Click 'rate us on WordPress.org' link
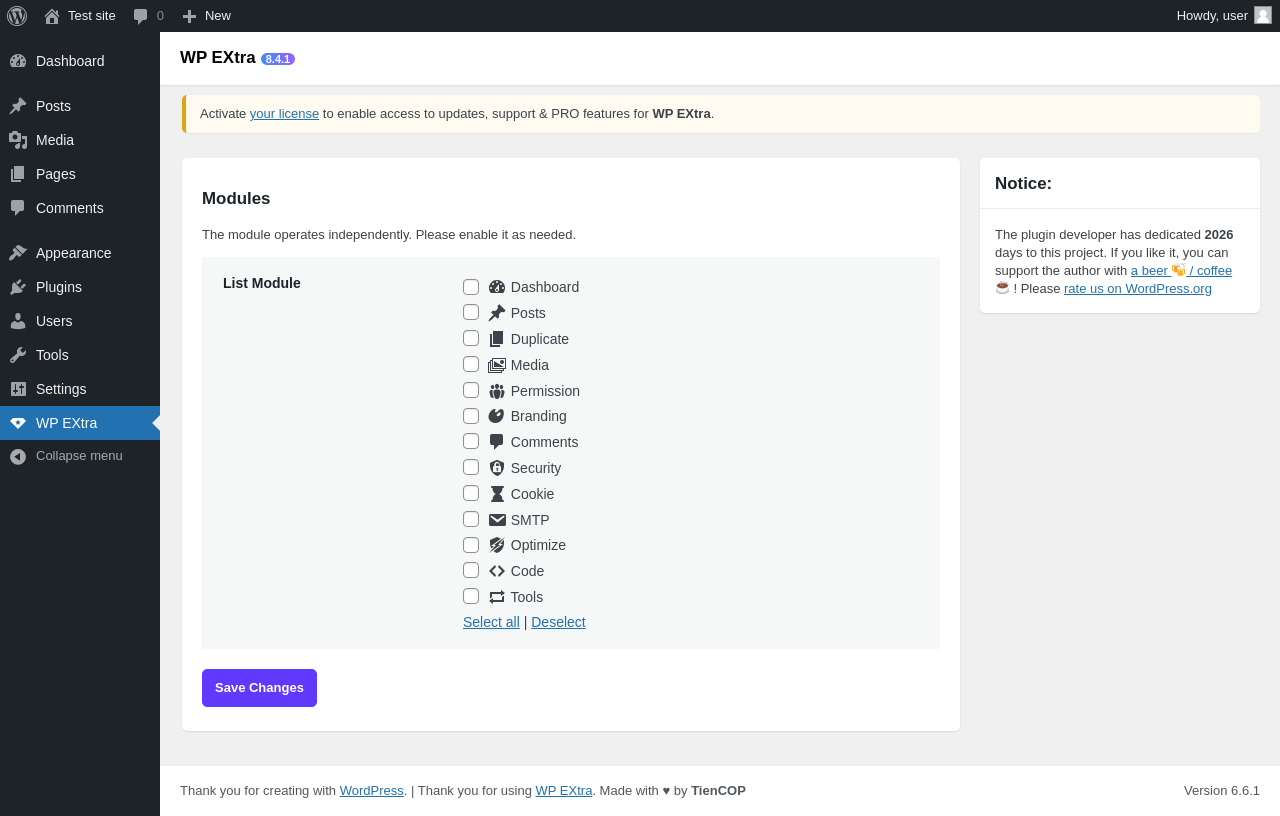This screenshot has width=1280, height=816. tap(1137, 289)
